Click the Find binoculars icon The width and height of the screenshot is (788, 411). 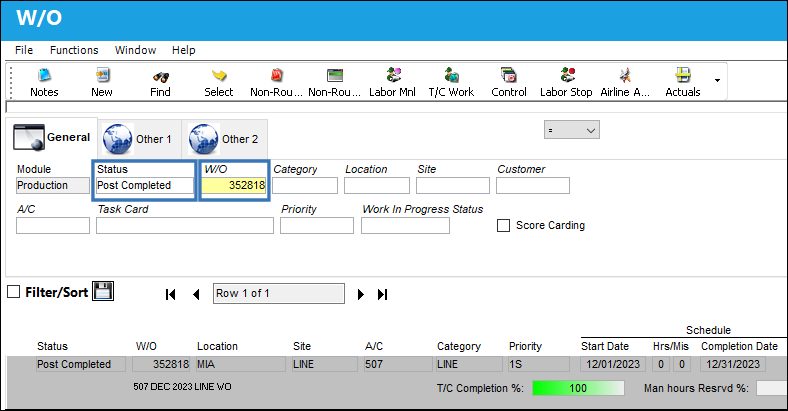pyautogui.click(x=161, y=77)
